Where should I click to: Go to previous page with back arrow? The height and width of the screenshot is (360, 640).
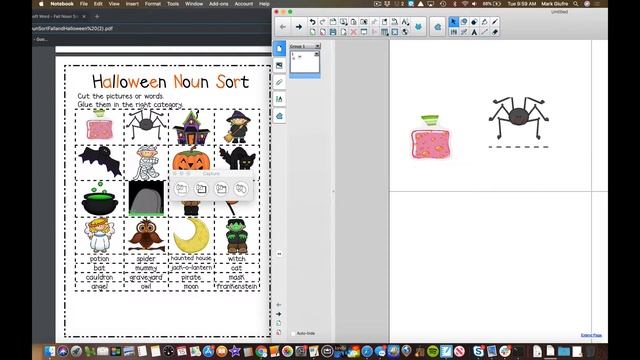click(283, 27)
